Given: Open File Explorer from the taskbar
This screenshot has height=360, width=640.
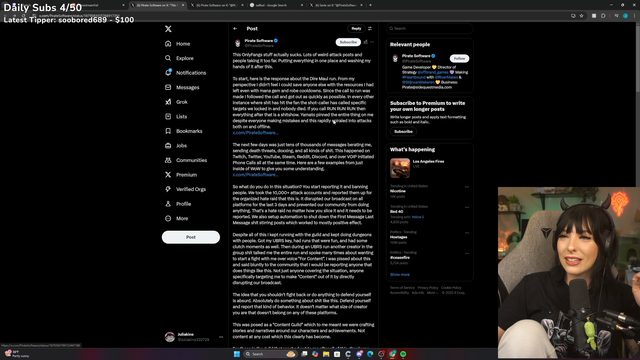Looking at the screenshot, I should [326, 354].
